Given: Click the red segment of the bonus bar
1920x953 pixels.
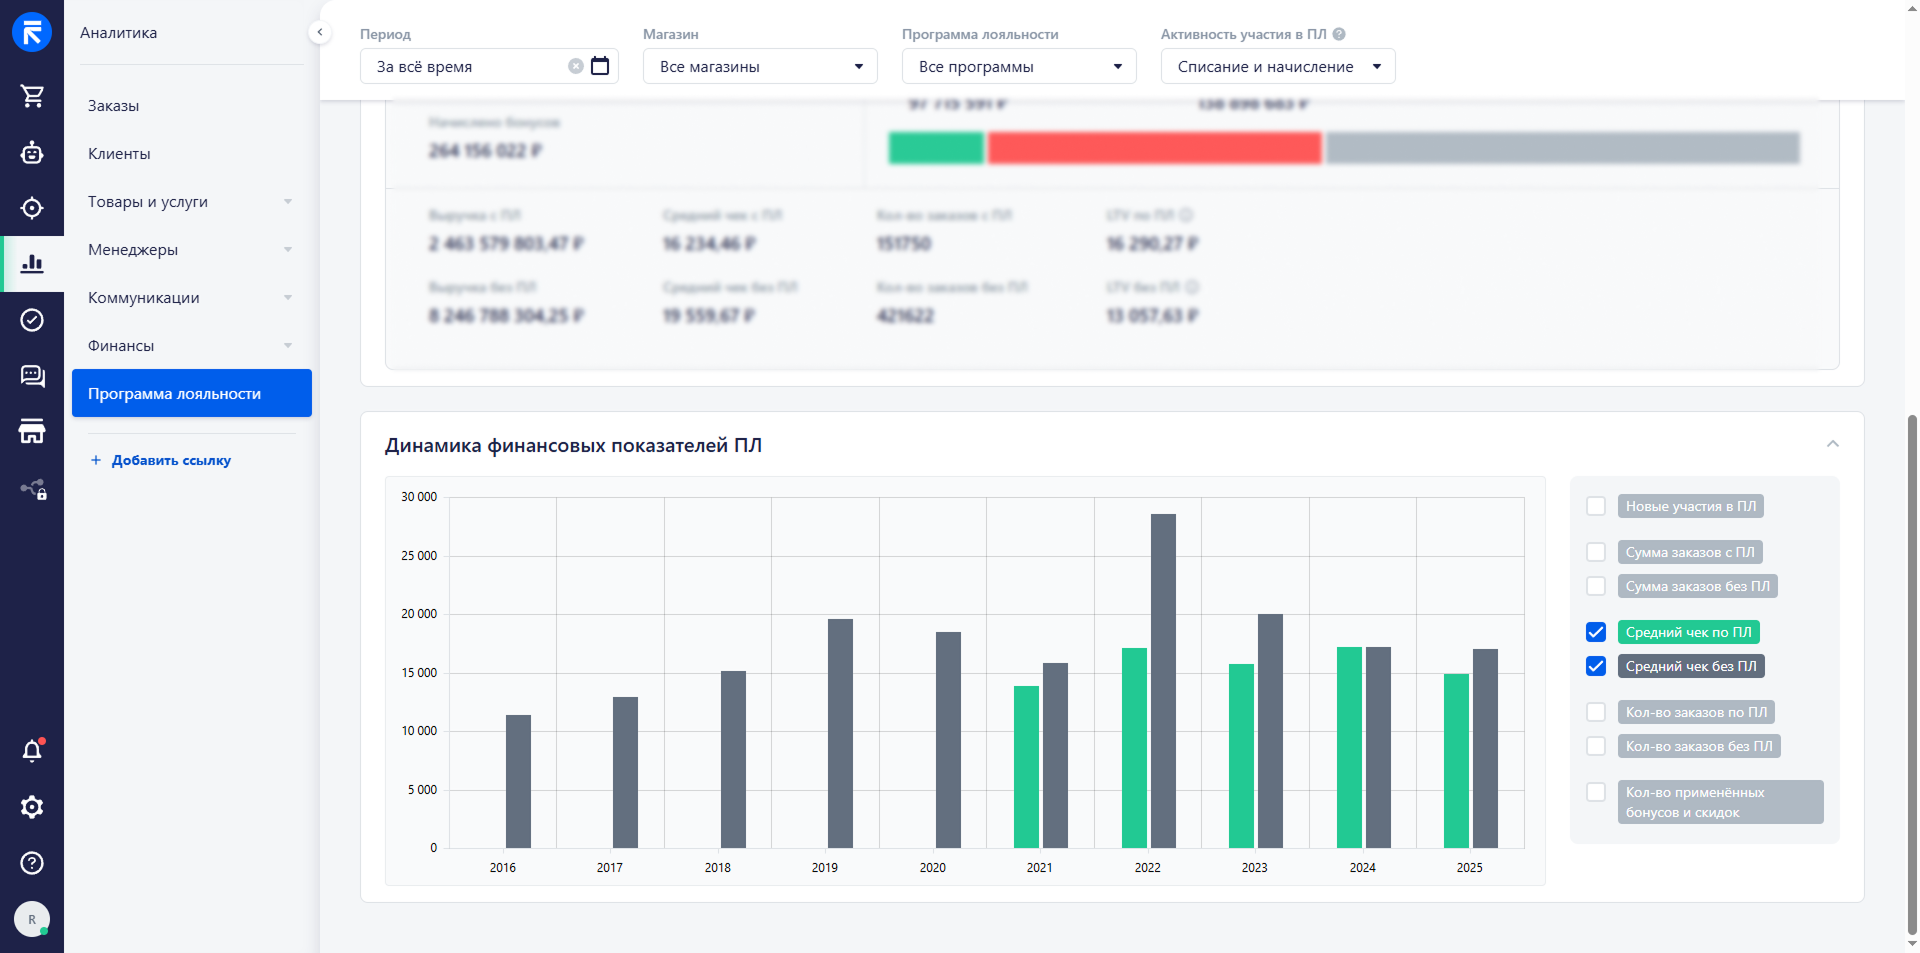Looking at the screenshot, I should click(1154, 148).
